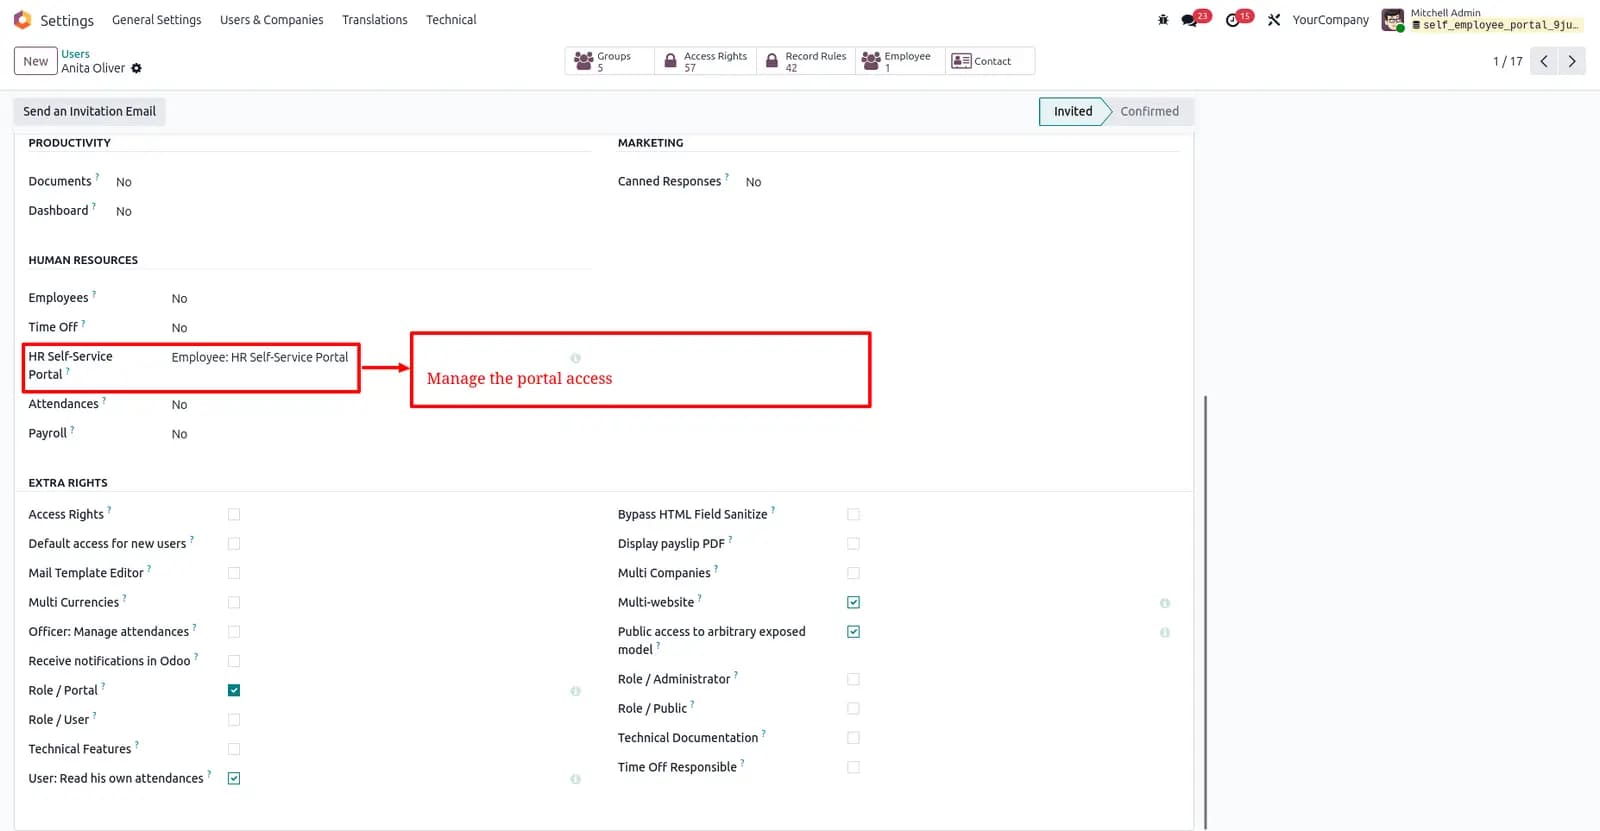Screen dimensions: 1600x831
Task: Click the gear icon beside Anita Oliver
Action: [x=137, y=68]
